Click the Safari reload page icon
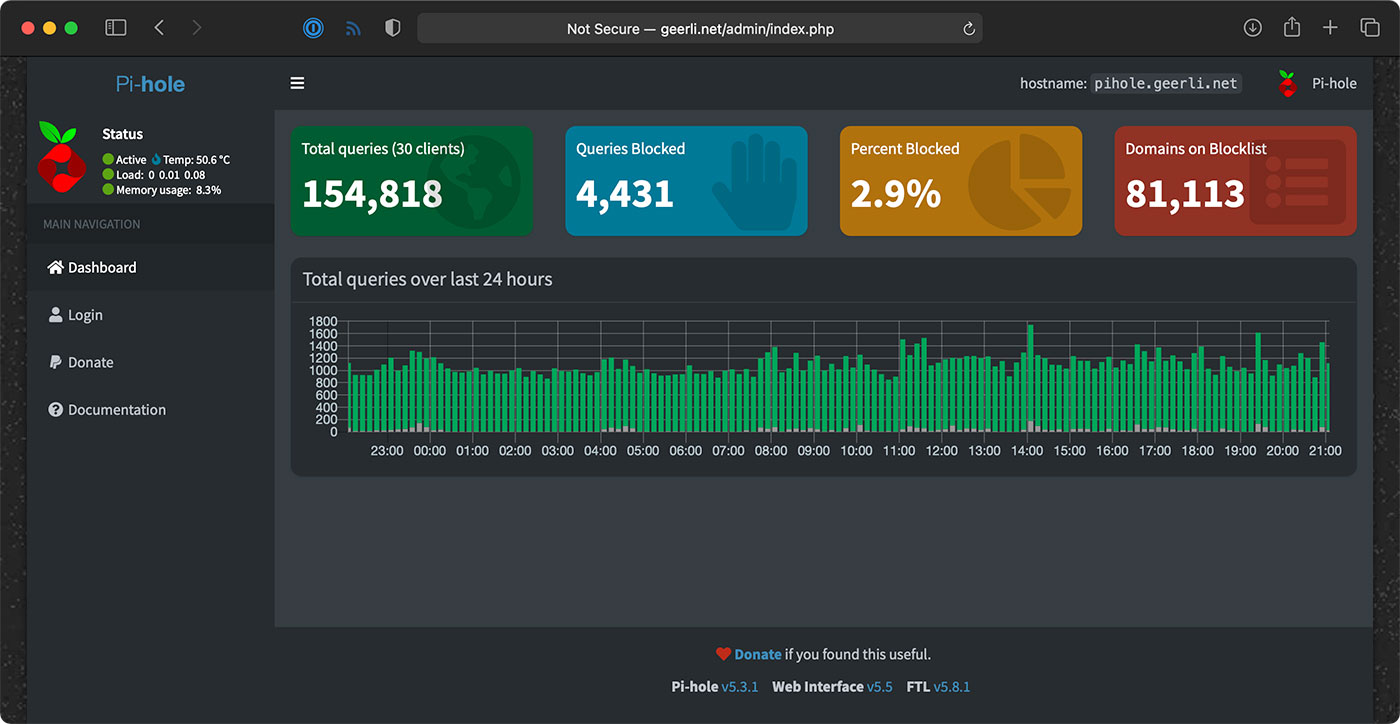This screenshot has width=1400, height=724. pos(968,29)
